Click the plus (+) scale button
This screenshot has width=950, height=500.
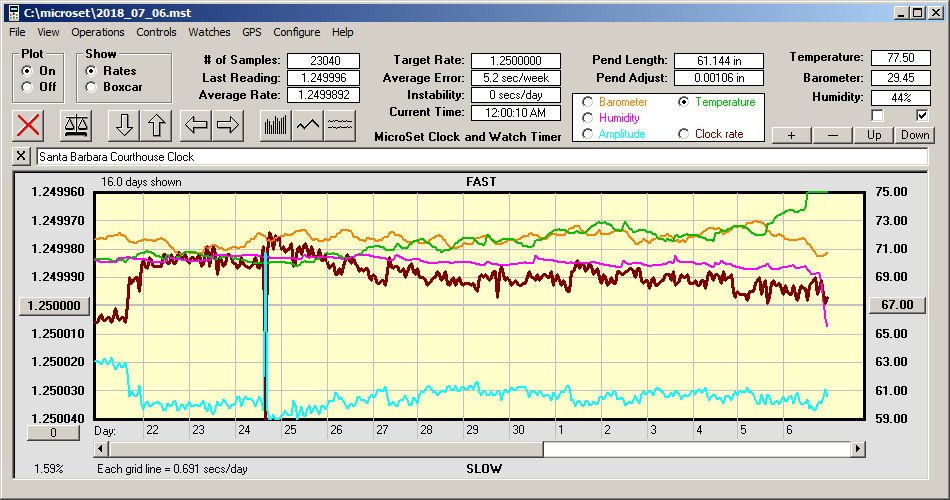pyautogui.click(x=791, y=135)
